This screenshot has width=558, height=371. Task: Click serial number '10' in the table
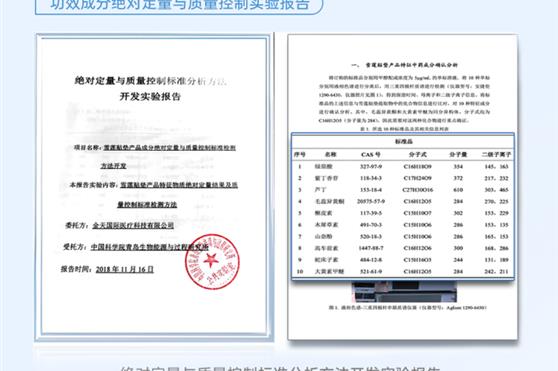click(300, 271)
